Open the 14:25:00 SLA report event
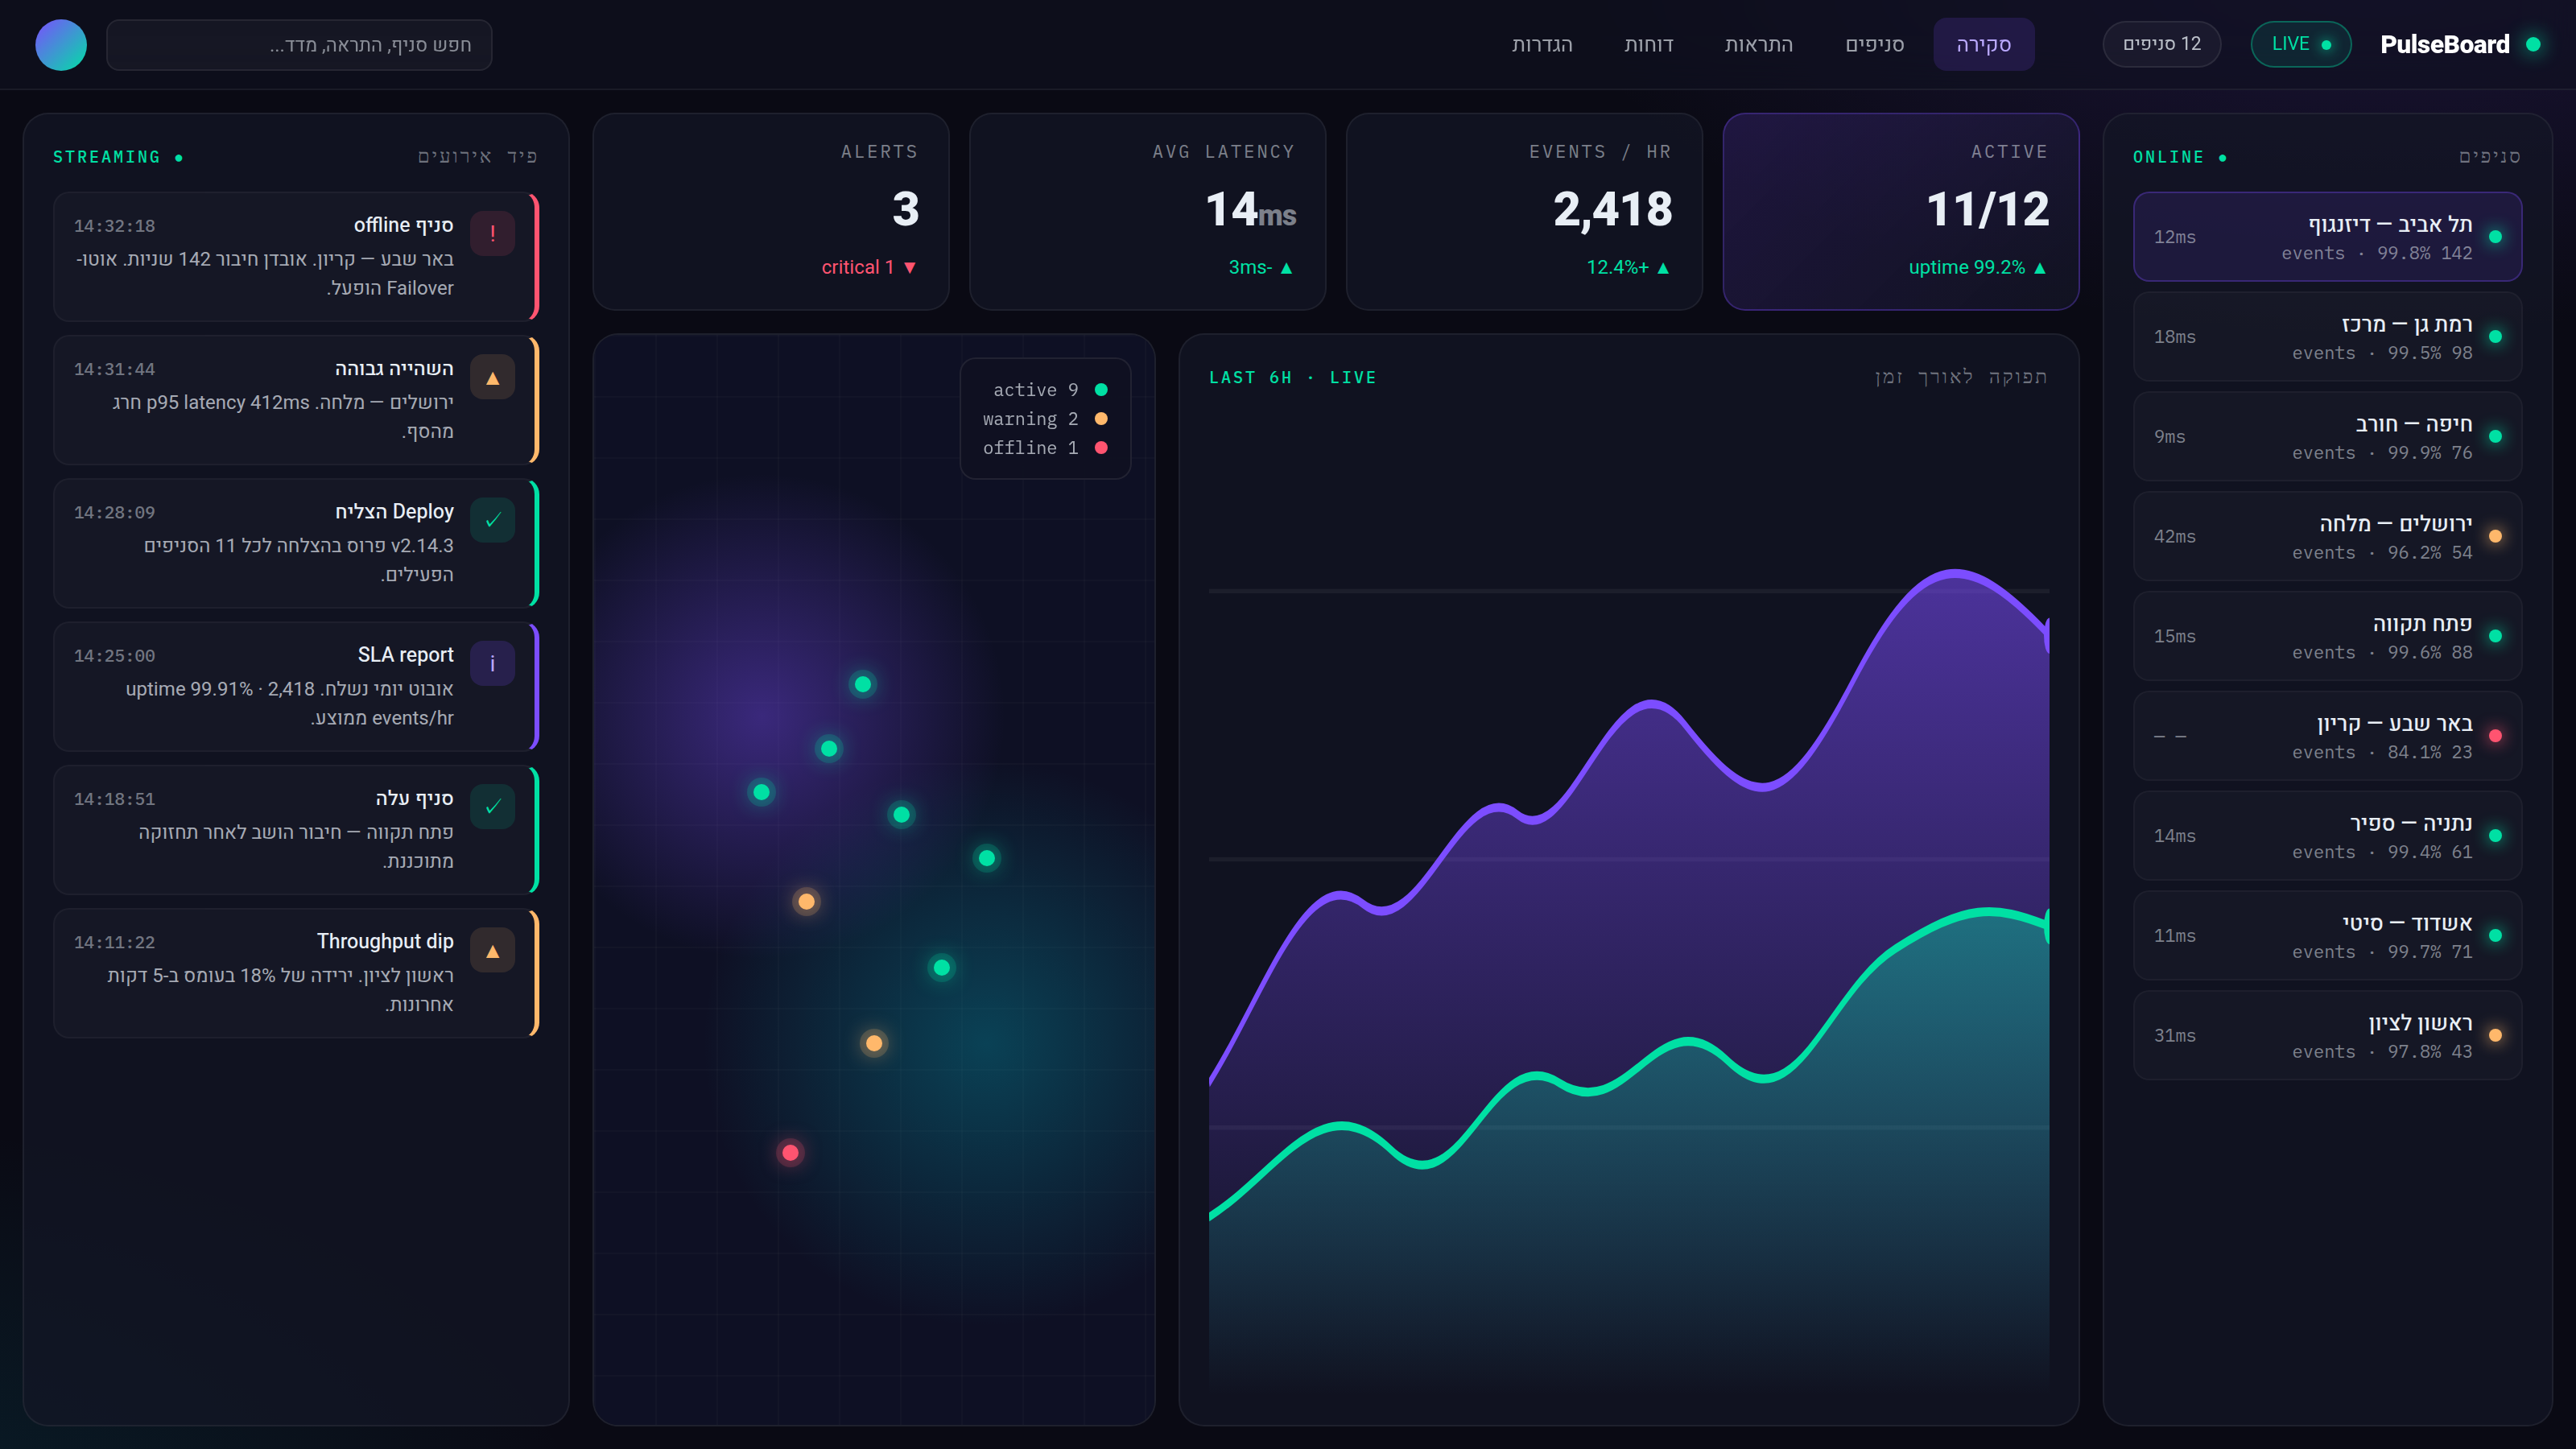 click(x=296, y=687)
